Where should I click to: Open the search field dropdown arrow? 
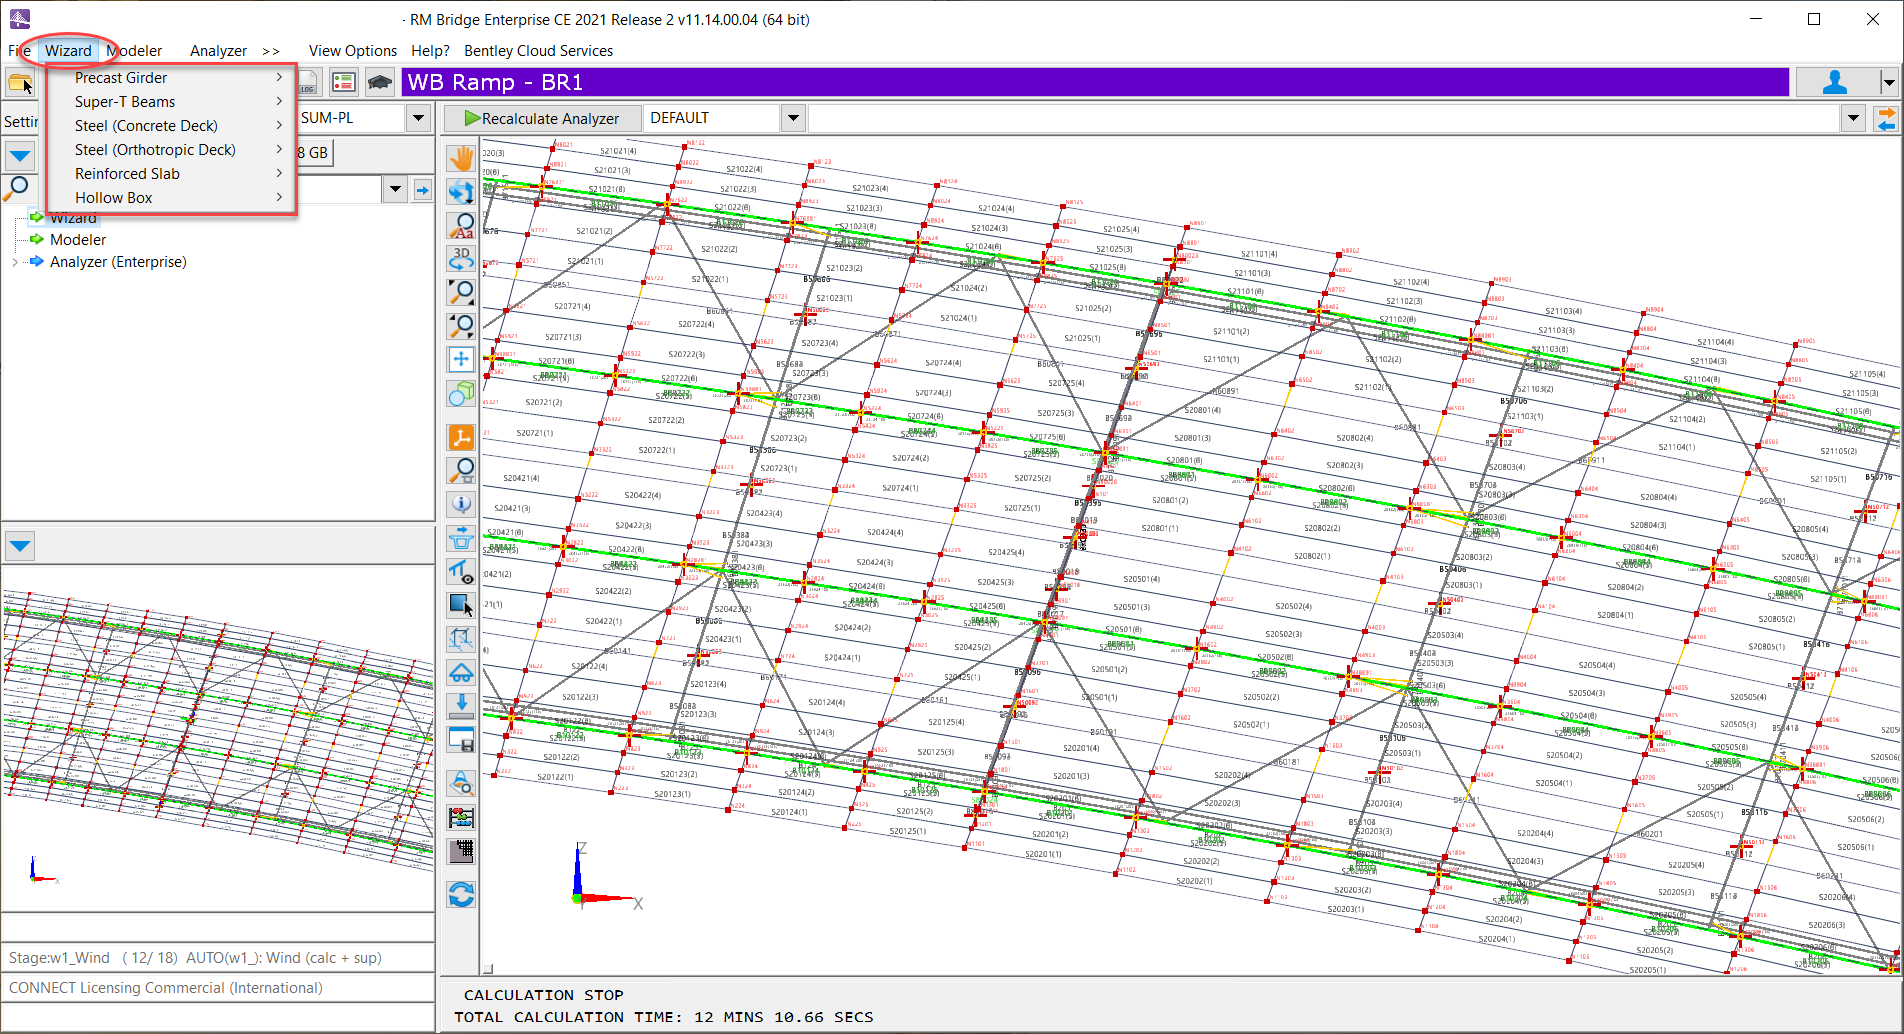395,189
